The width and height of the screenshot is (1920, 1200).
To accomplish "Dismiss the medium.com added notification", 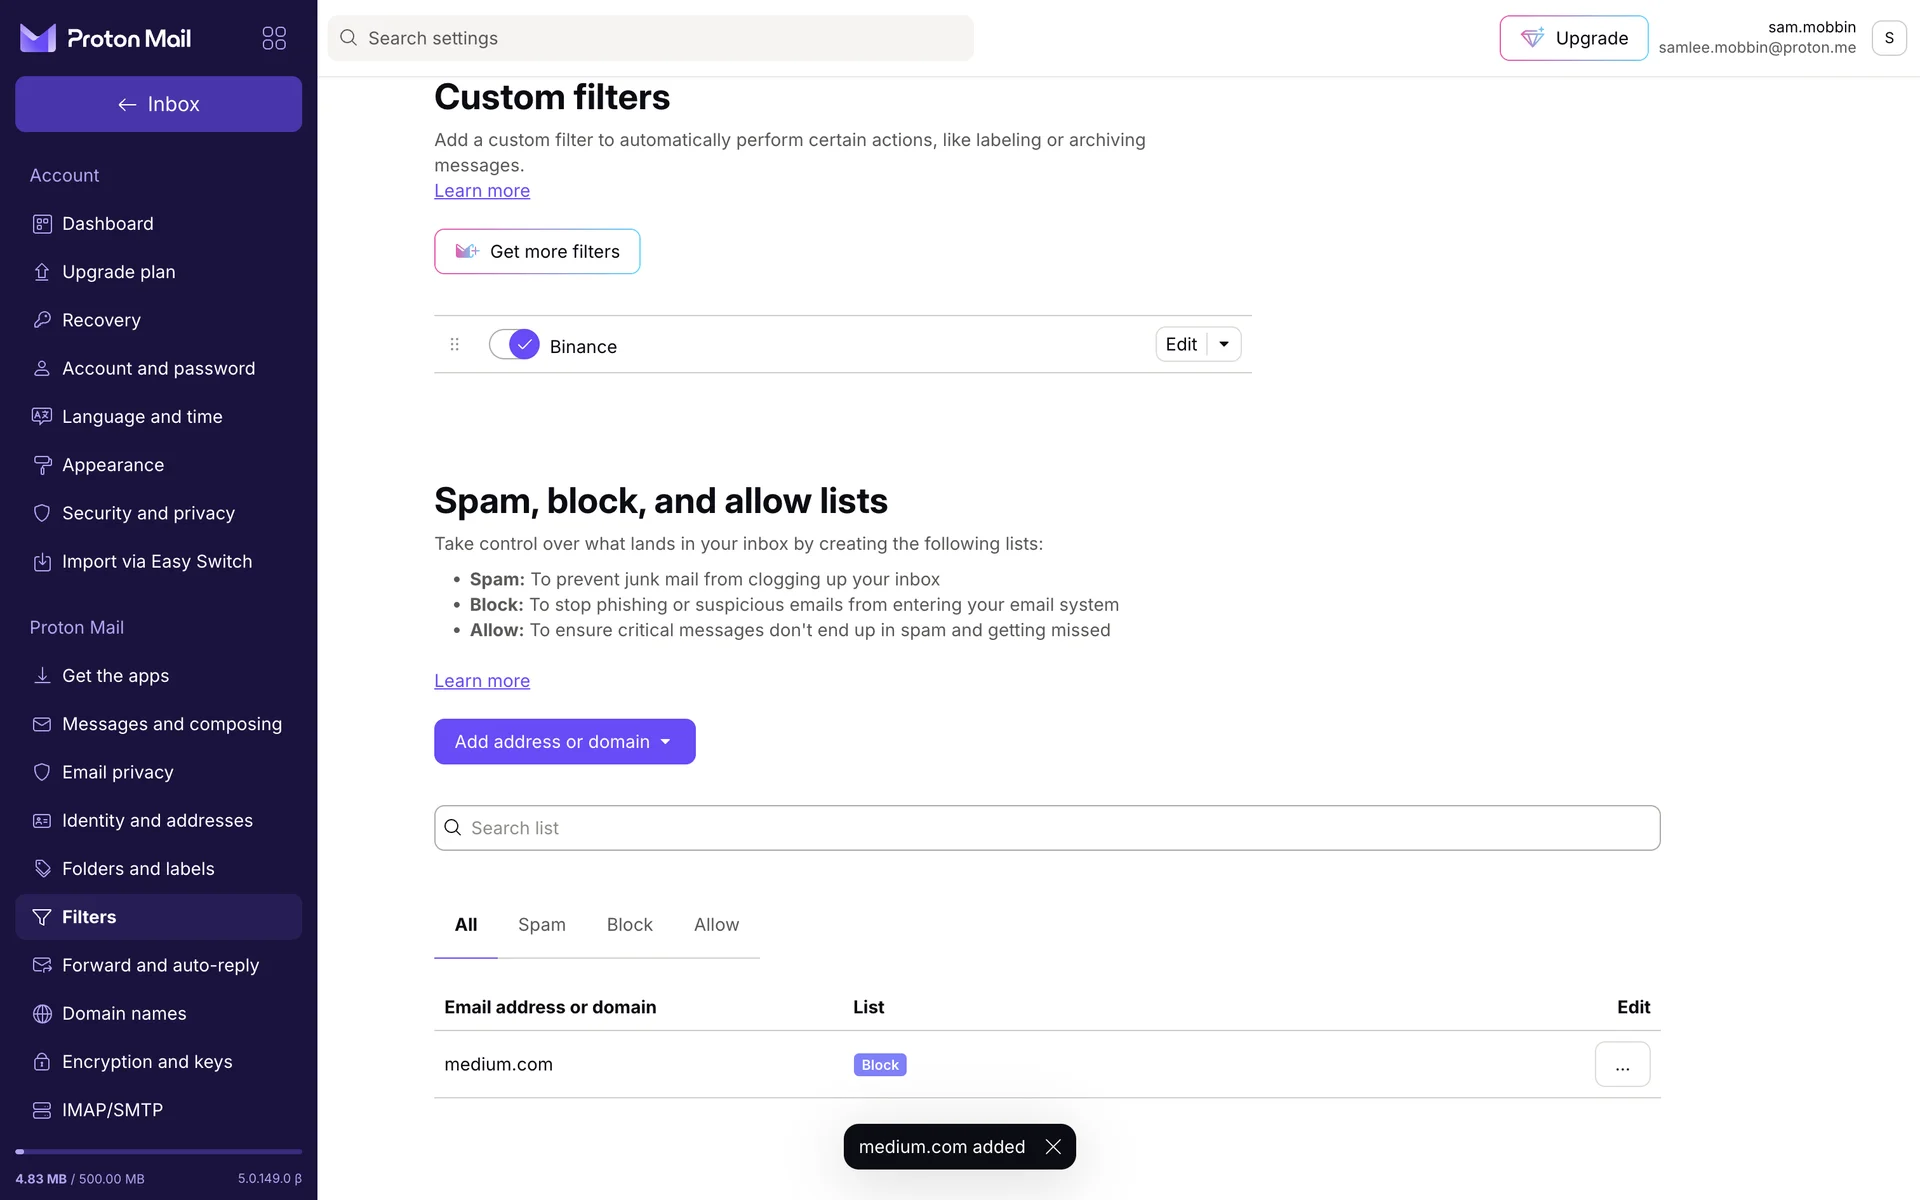I will tap(1053, 1147).
